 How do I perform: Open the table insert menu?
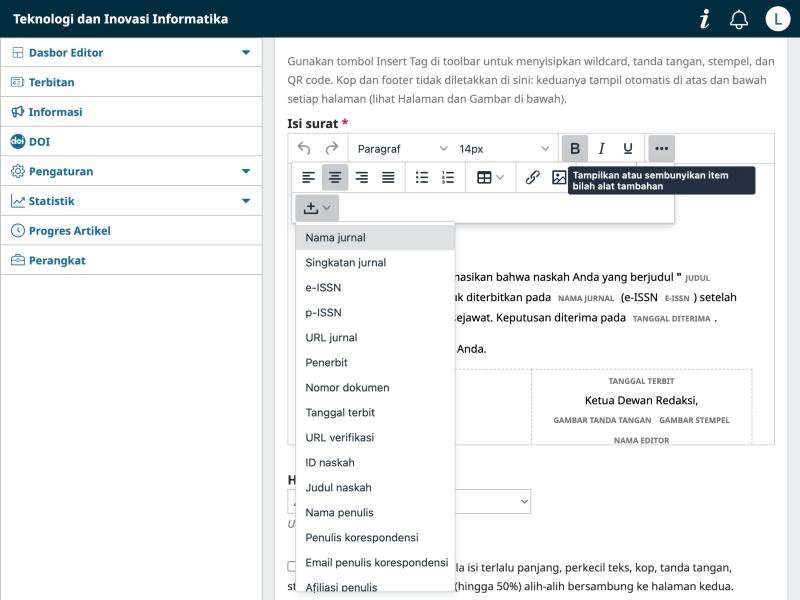(490, 178)
